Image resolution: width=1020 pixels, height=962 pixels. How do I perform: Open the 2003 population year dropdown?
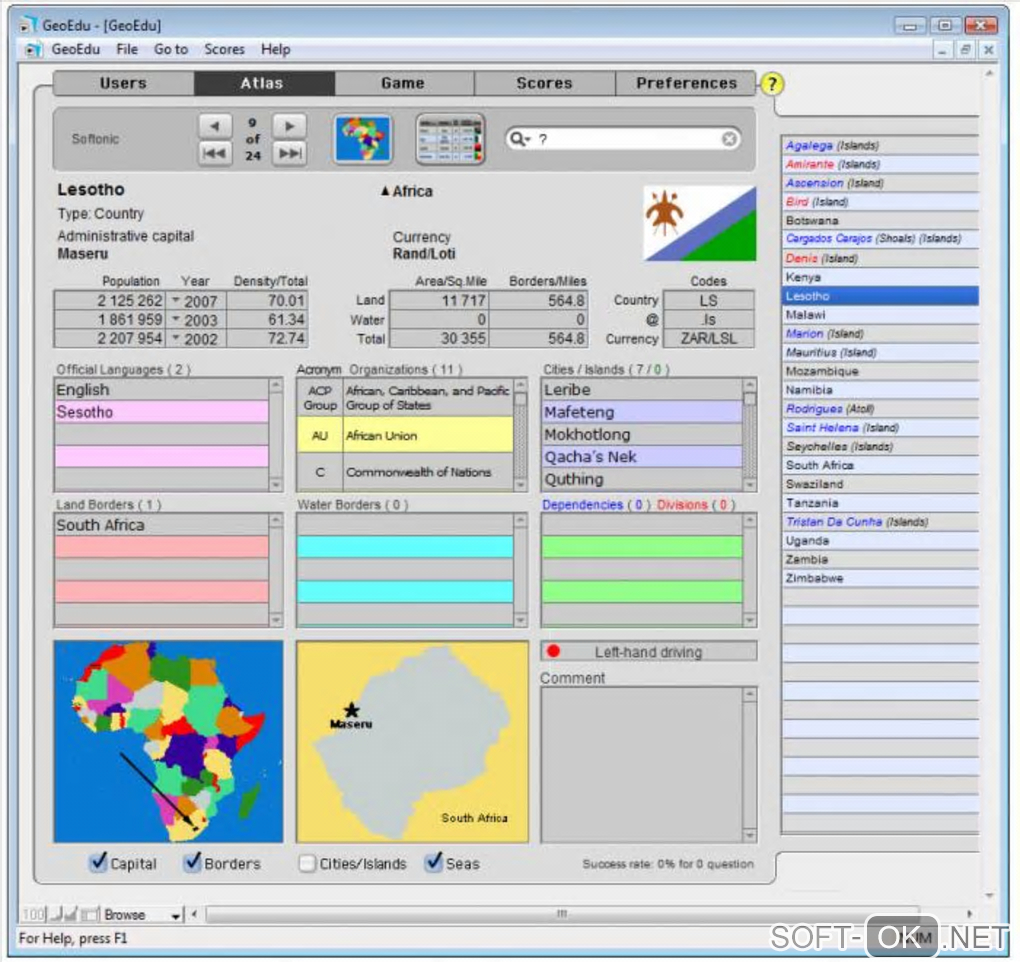tap(176, 319)
